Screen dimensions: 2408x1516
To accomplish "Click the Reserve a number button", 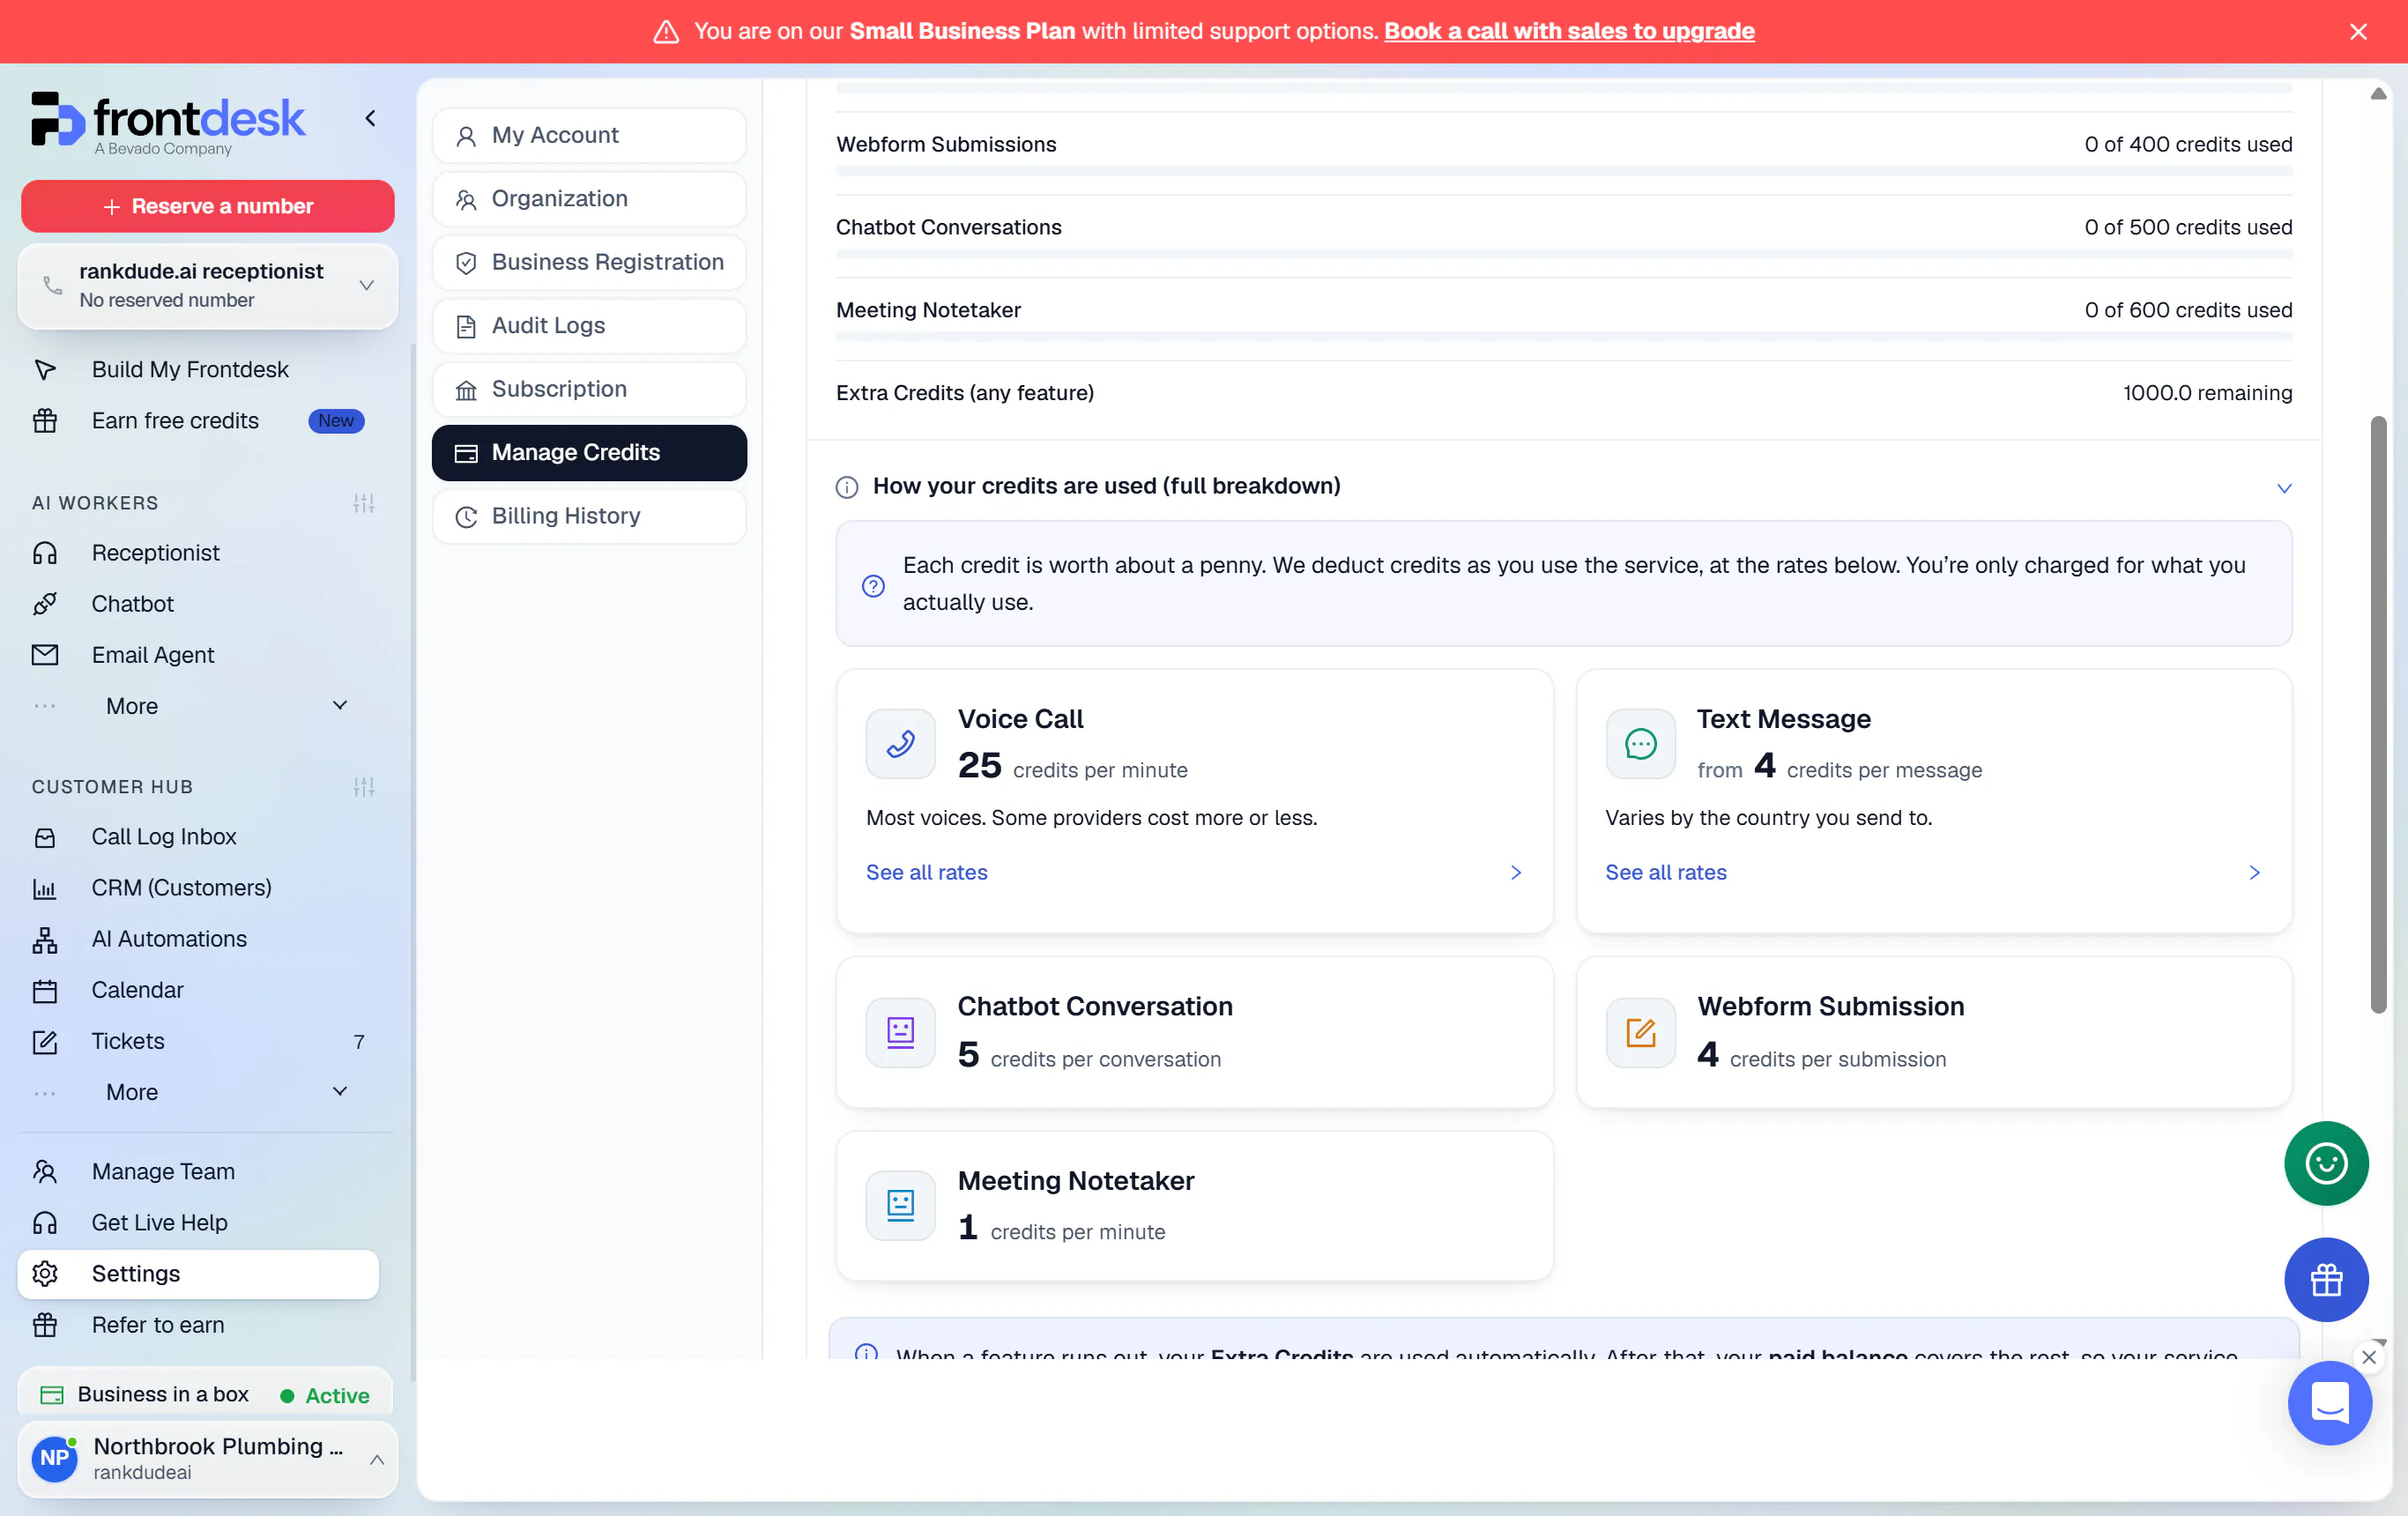I will (208, 206).
